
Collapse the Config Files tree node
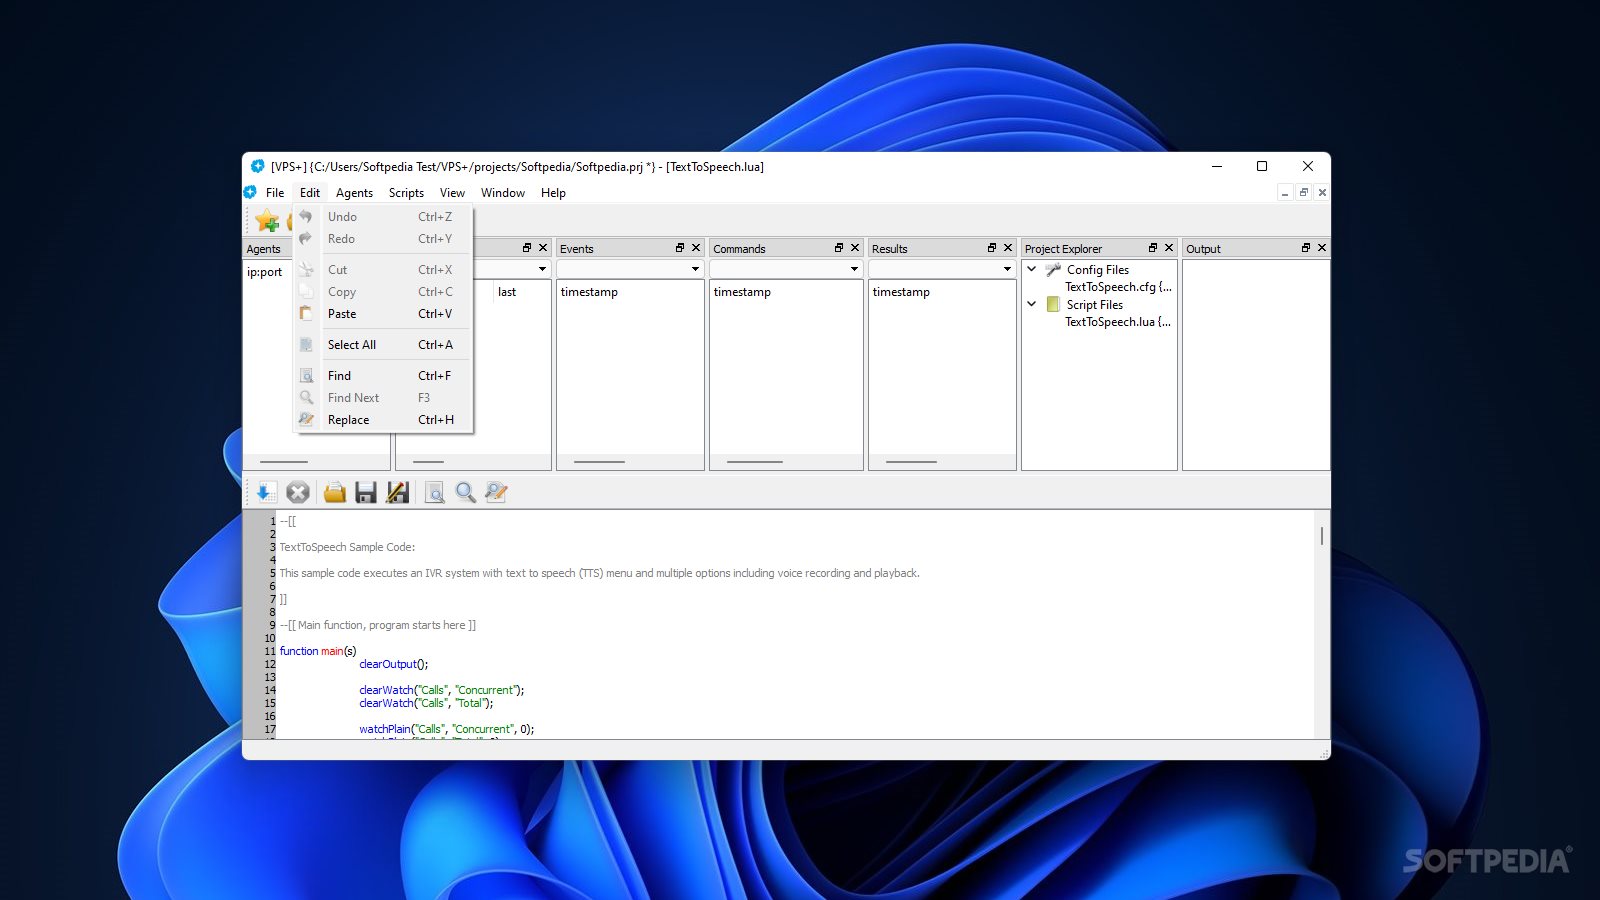click(1032, 269)
